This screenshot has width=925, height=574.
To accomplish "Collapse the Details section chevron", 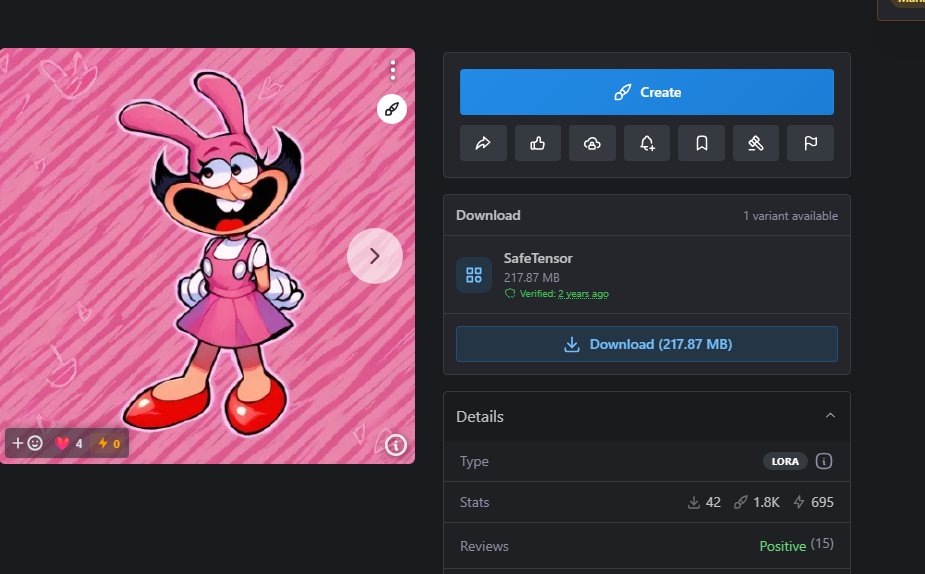I will coord(830,416).
